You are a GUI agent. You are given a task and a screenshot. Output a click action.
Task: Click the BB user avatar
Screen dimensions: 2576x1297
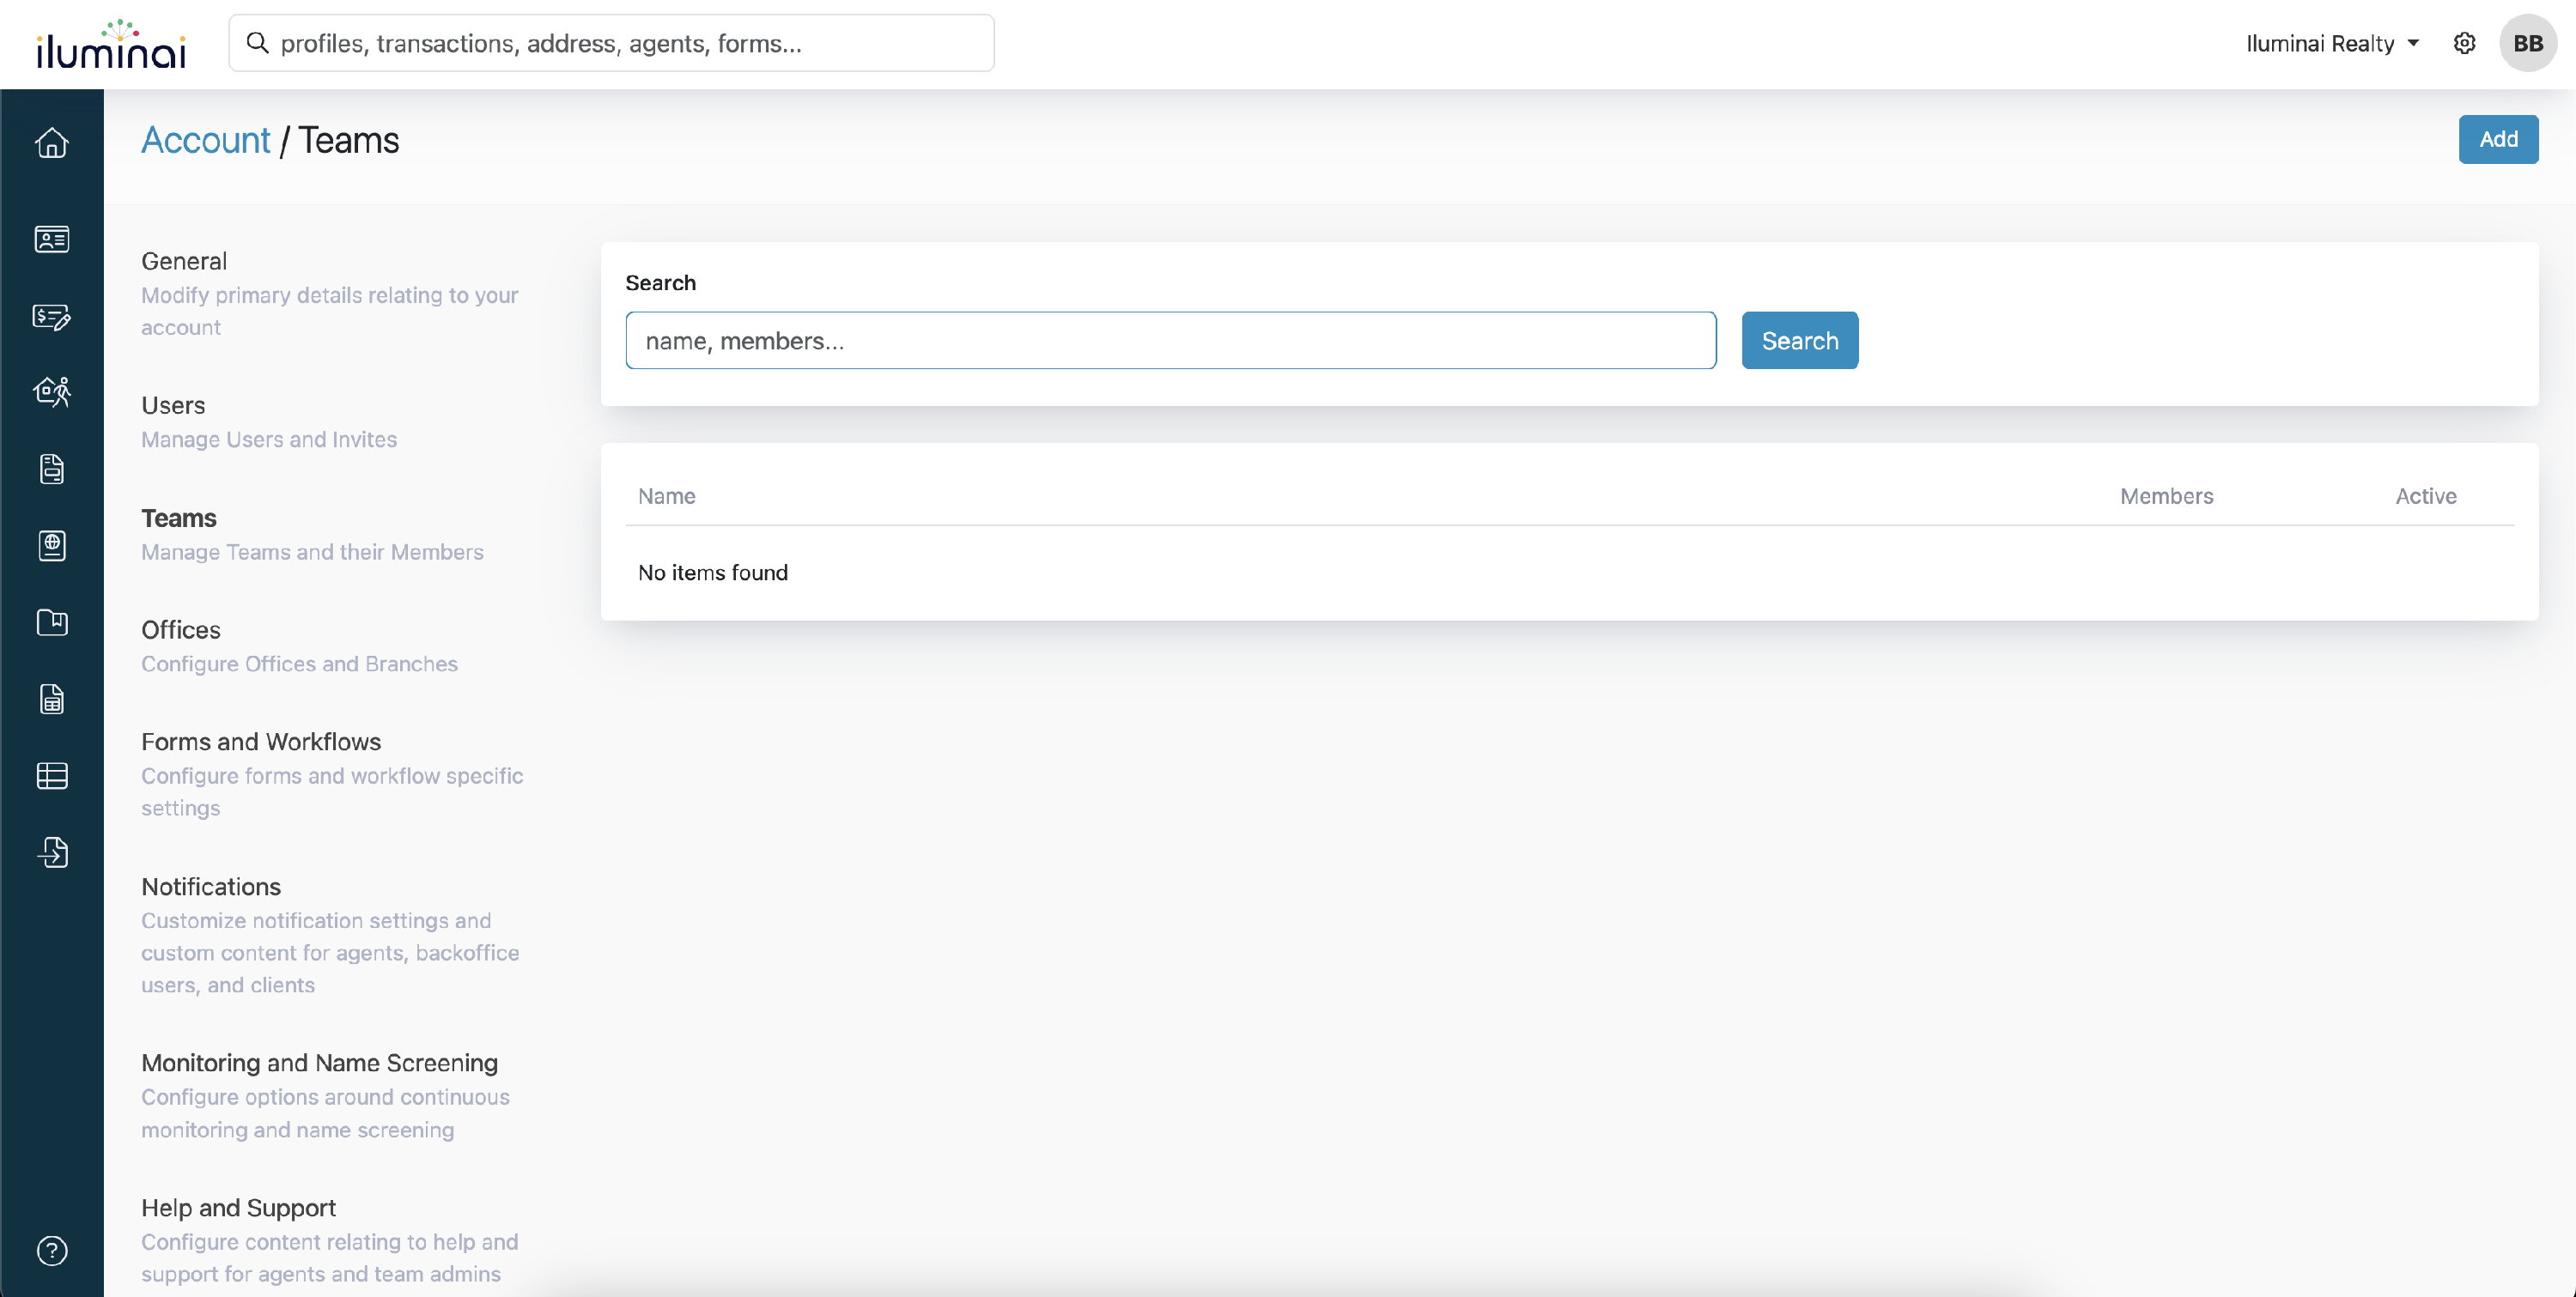pos(2528,43)
